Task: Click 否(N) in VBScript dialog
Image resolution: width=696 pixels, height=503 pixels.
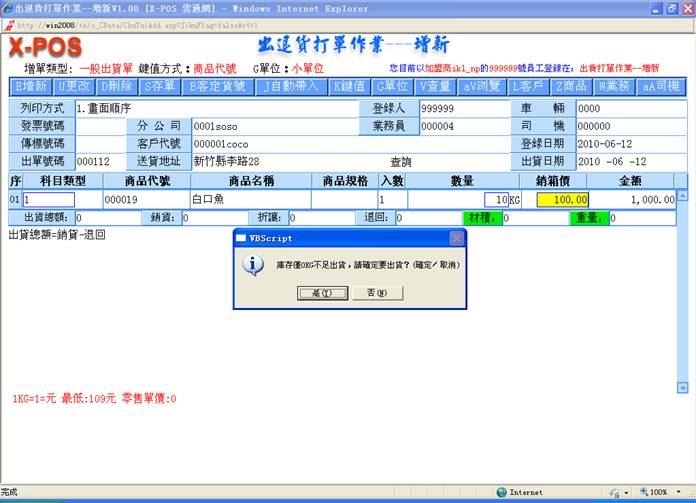Action: [x=378, y=293]
